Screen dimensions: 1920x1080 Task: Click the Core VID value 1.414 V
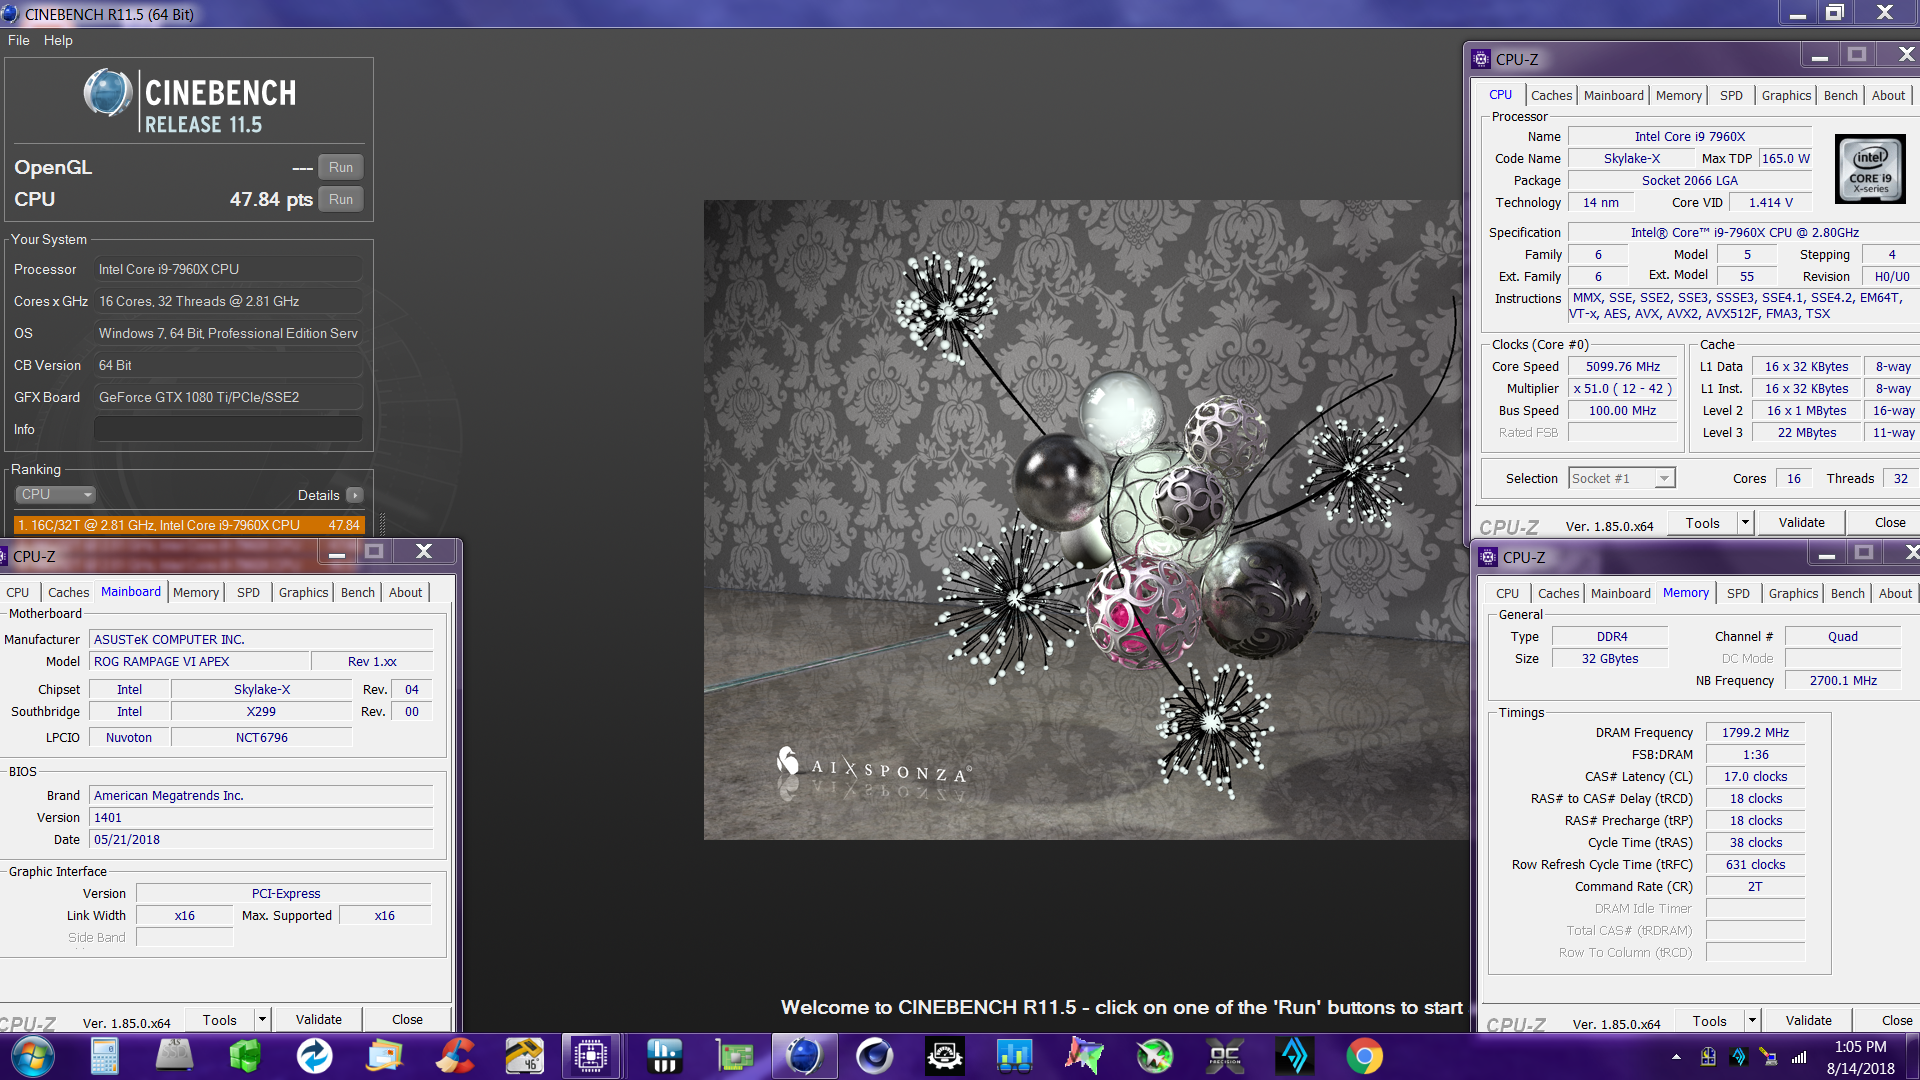click(1770, 203)
